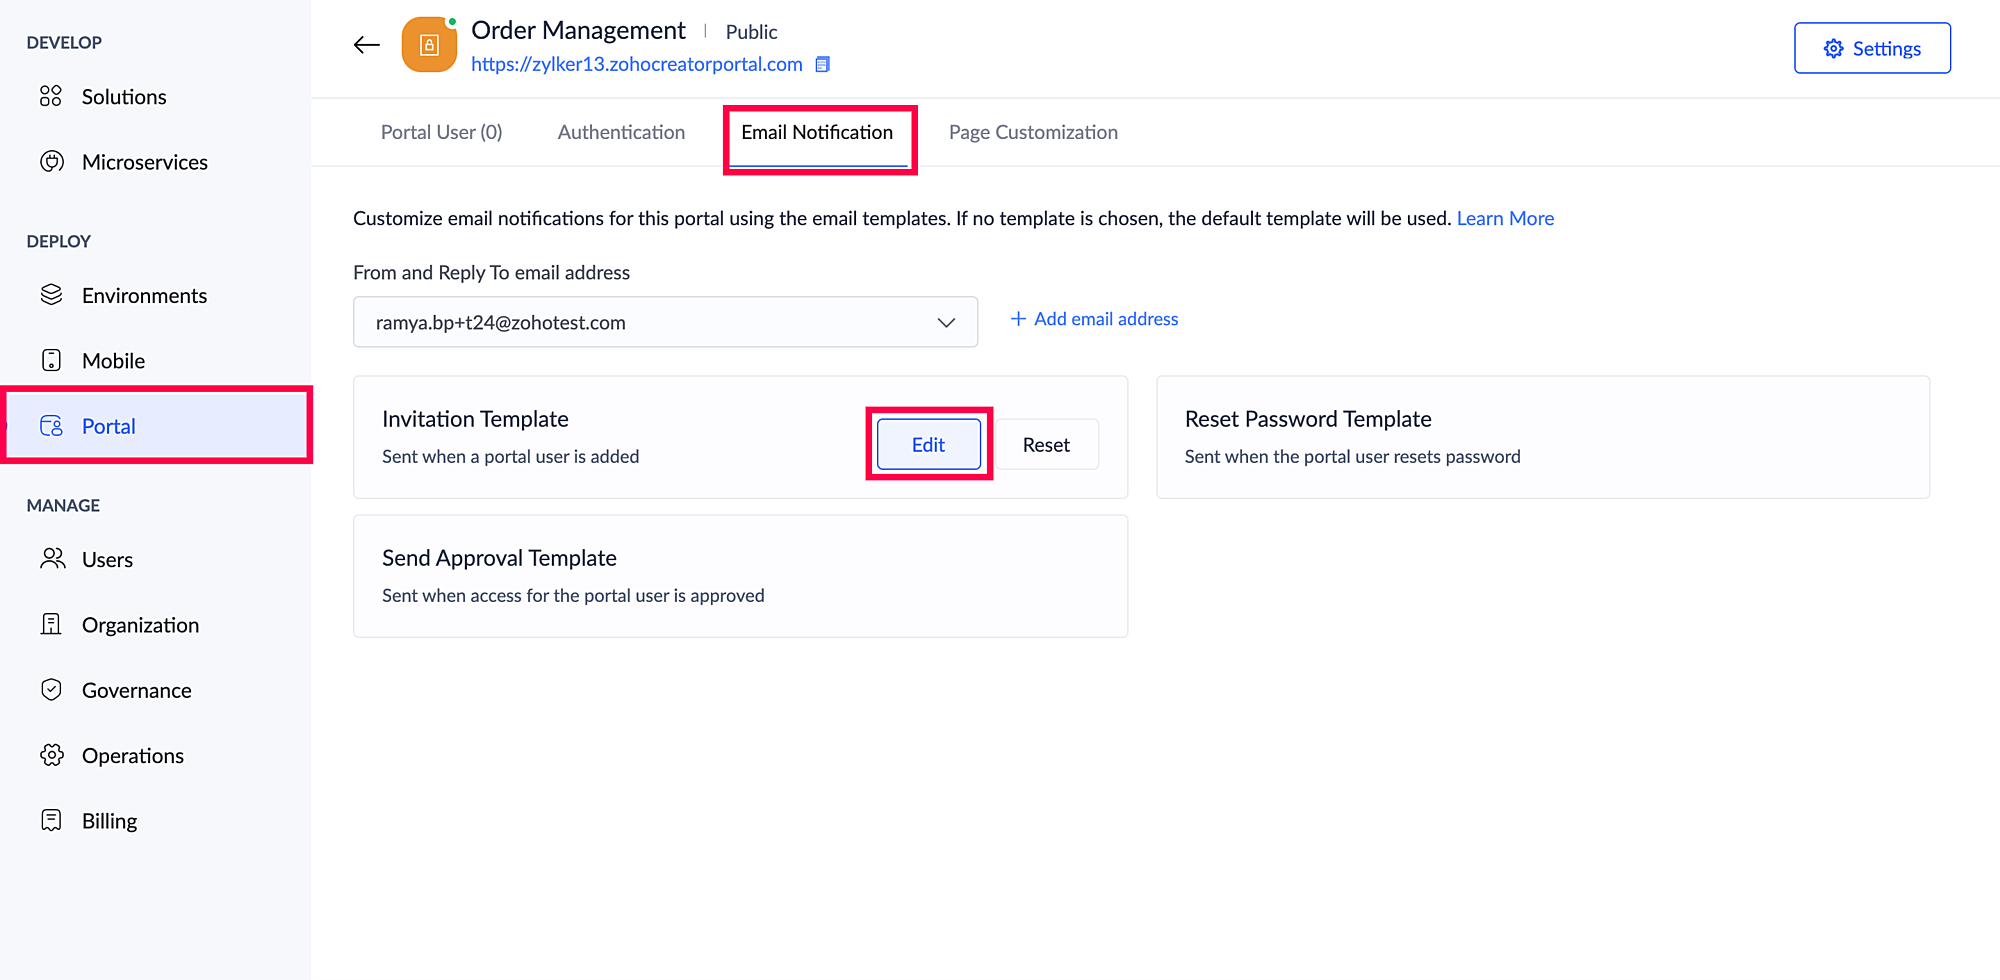Open the Billing page
Viewport: 2000px width, 980px height.
point(109,821)
